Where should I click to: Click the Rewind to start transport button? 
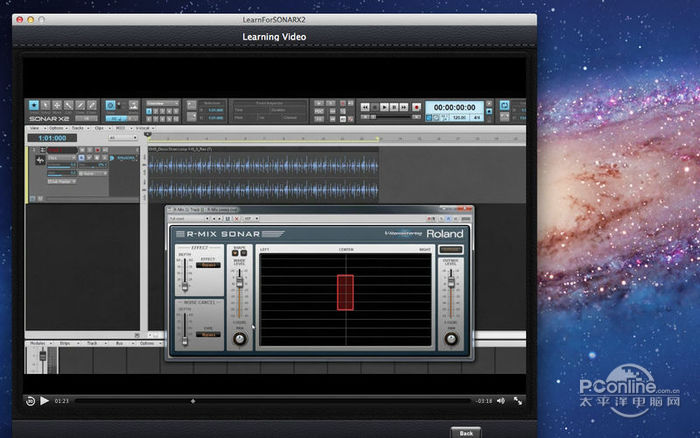[366, 106]
